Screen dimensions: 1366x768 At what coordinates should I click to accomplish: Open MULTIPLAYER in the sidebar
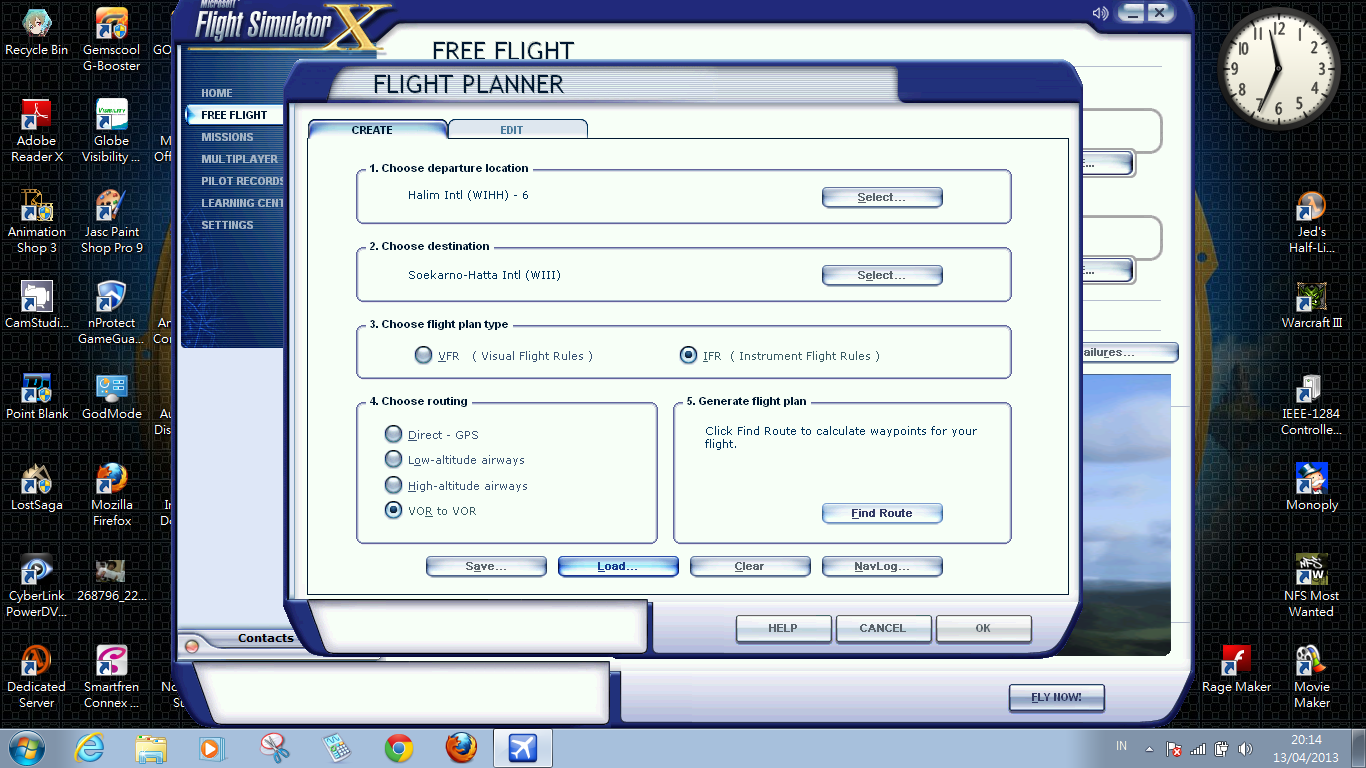coord(240,159)
